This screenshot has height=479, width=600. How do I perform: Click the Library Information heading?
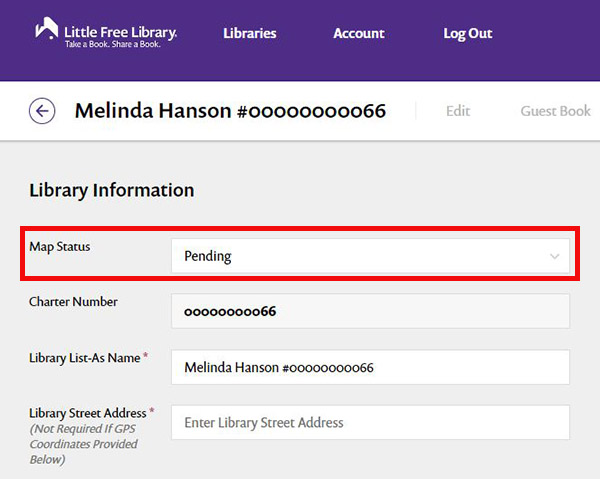pyautogui.click(x=112, y=190)
